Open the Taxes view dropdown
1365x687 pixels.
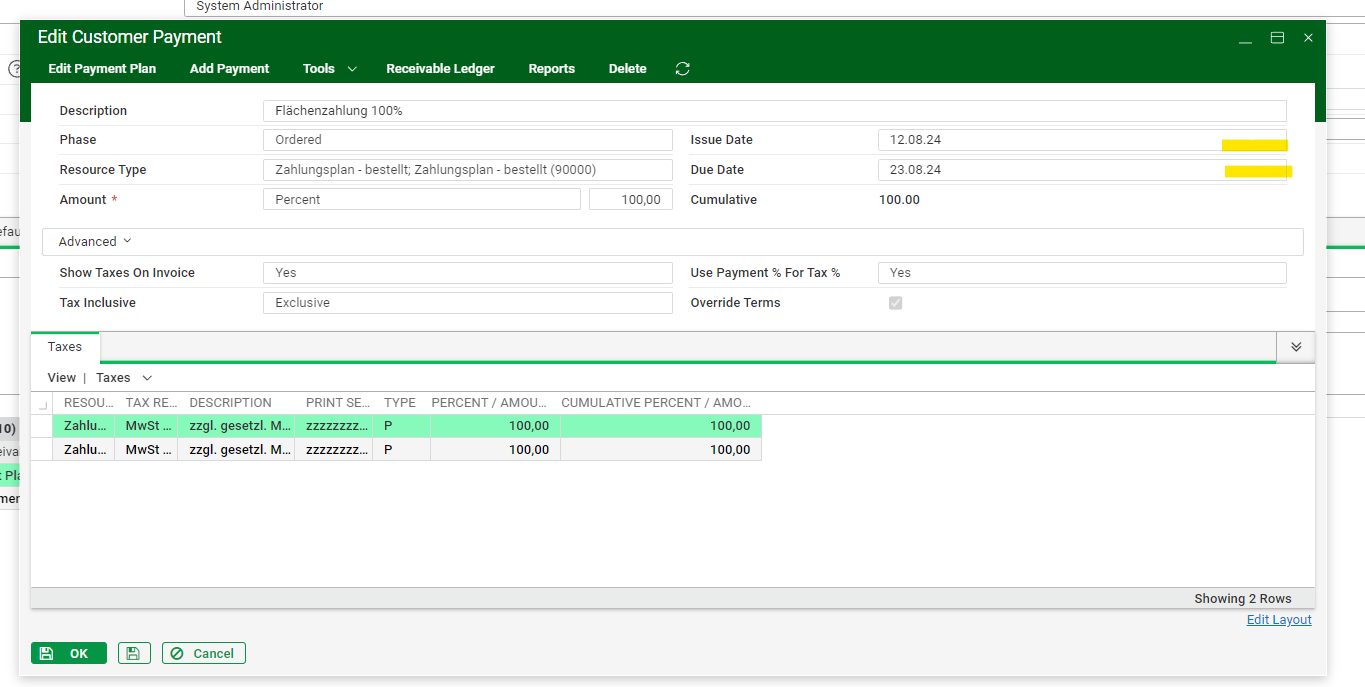point(124,378)
